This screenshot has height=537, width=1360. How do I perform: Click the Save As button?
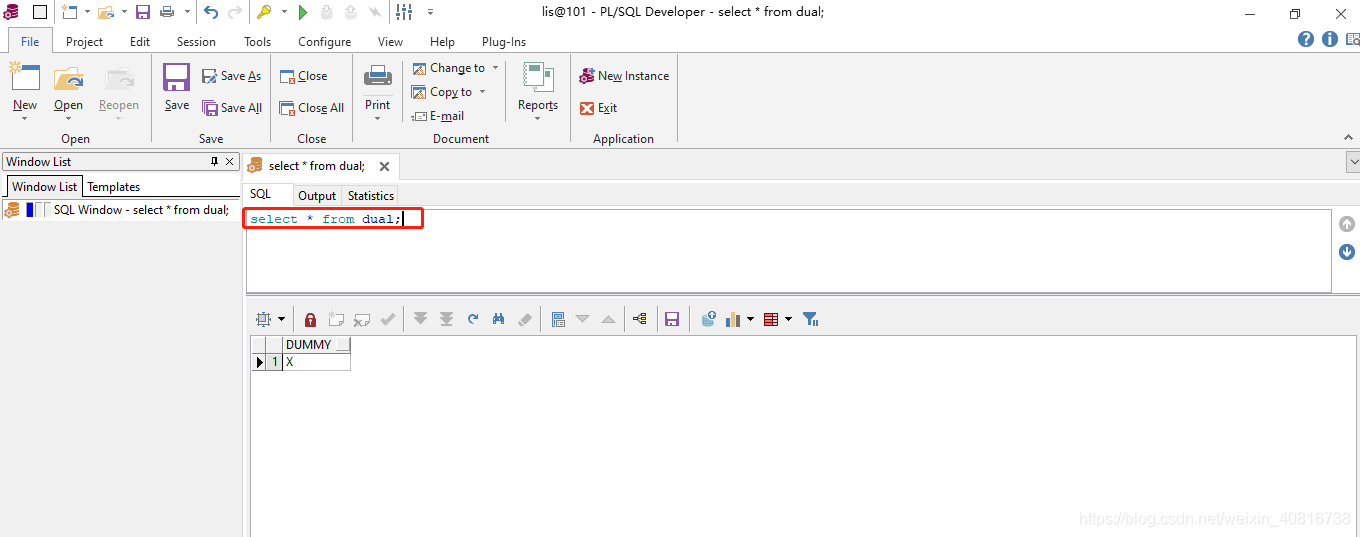click(x=232, y=76)
